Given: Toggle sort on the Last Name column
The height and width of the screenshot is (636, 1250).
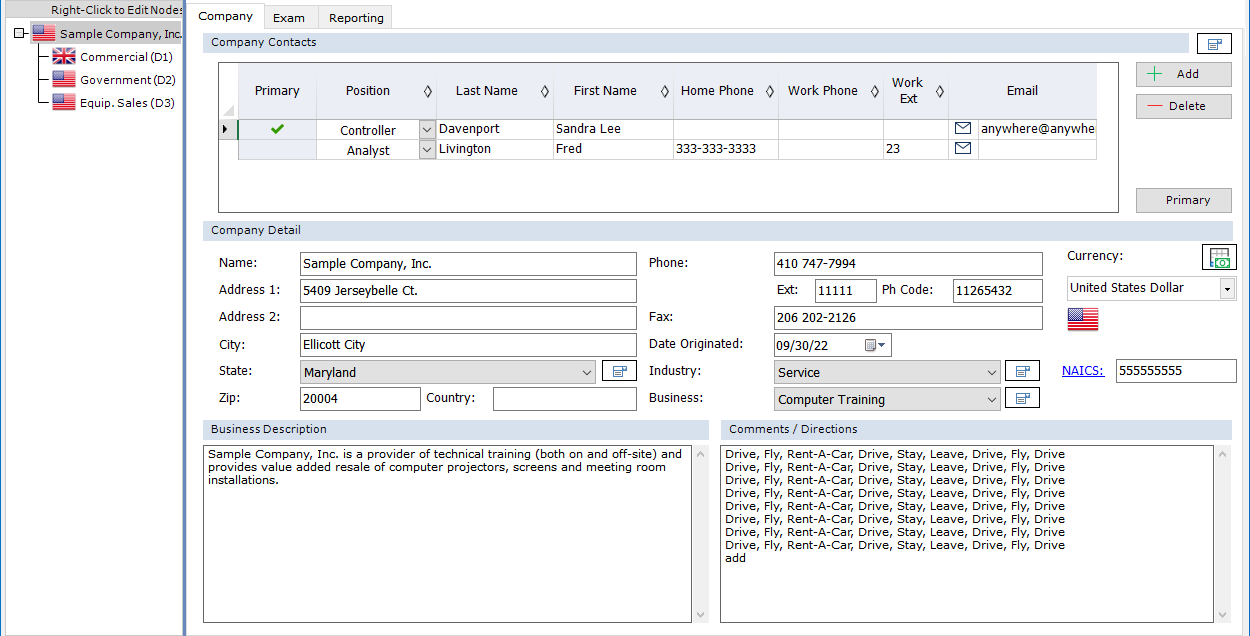Looking at the screenshot, I should 545,90.
